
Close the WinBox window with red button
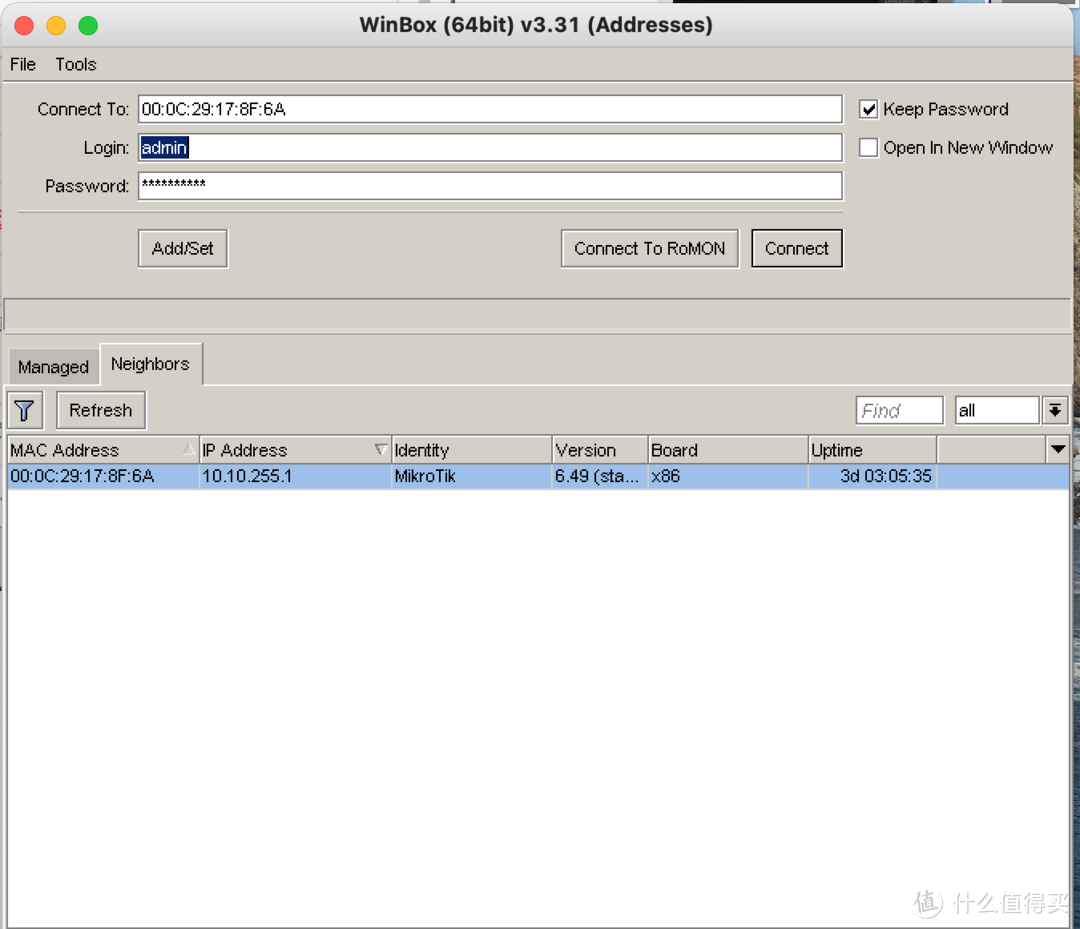coord(24,25)
